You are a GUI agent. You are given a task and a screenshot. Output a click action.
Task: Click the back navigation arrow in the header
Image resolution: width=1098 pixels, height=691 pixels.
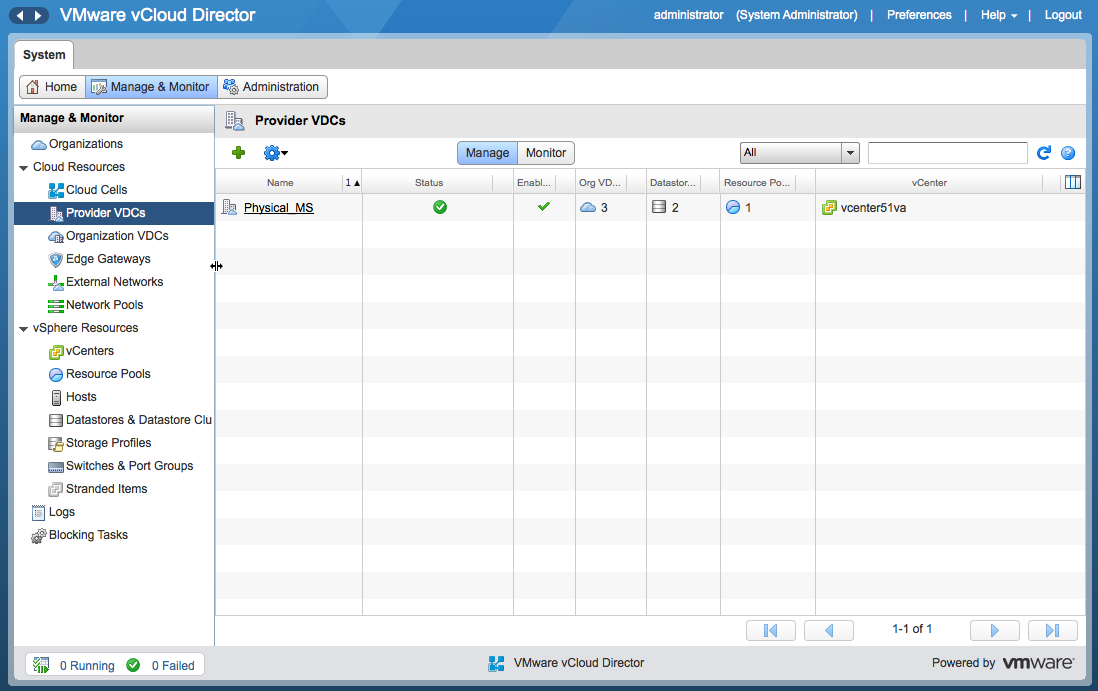pos(20,15)
